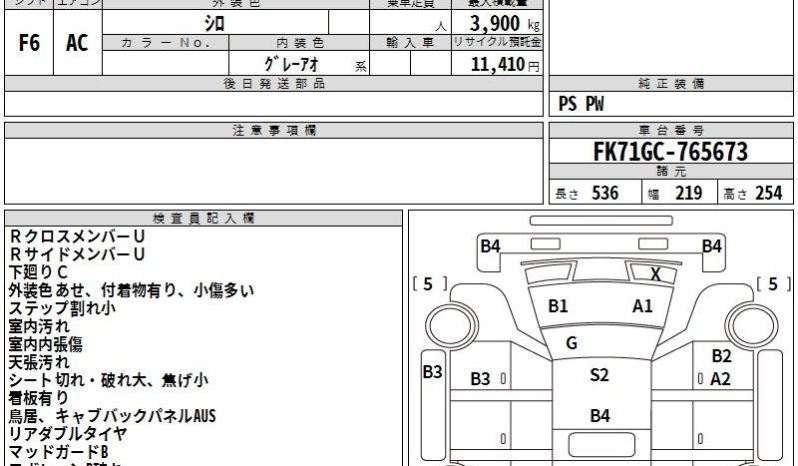Click the '検査員記入欄' section header

coord(204,219)
